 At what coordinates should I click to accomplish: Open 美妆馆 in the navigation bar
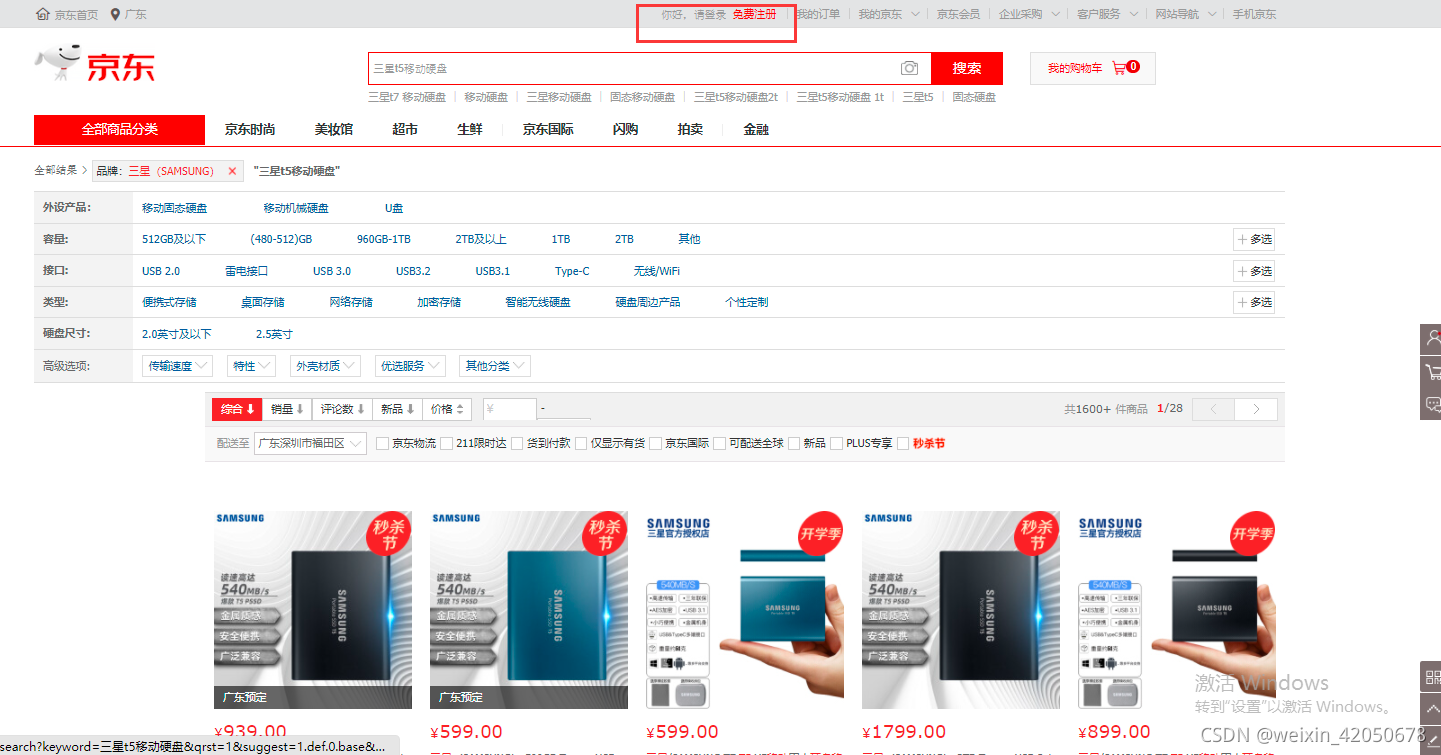click(334, 130)
